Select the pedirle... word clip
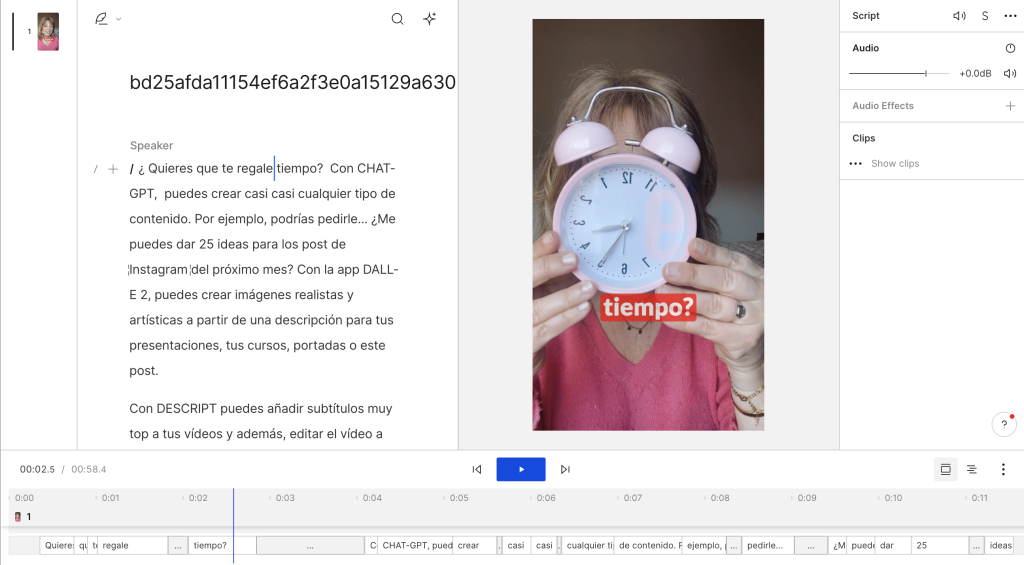 768,545
